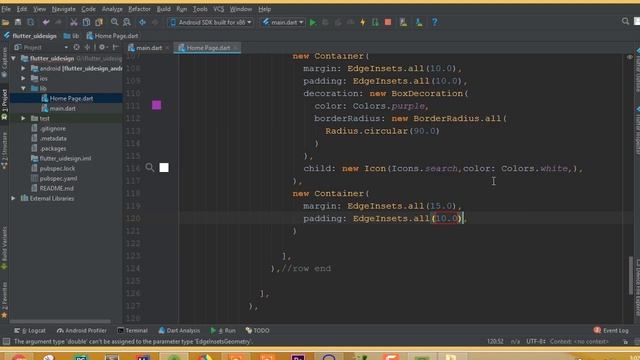Click the Help question mark icon
The height and width of the screenshot is (360, 640).
click(x=435, y=22)
